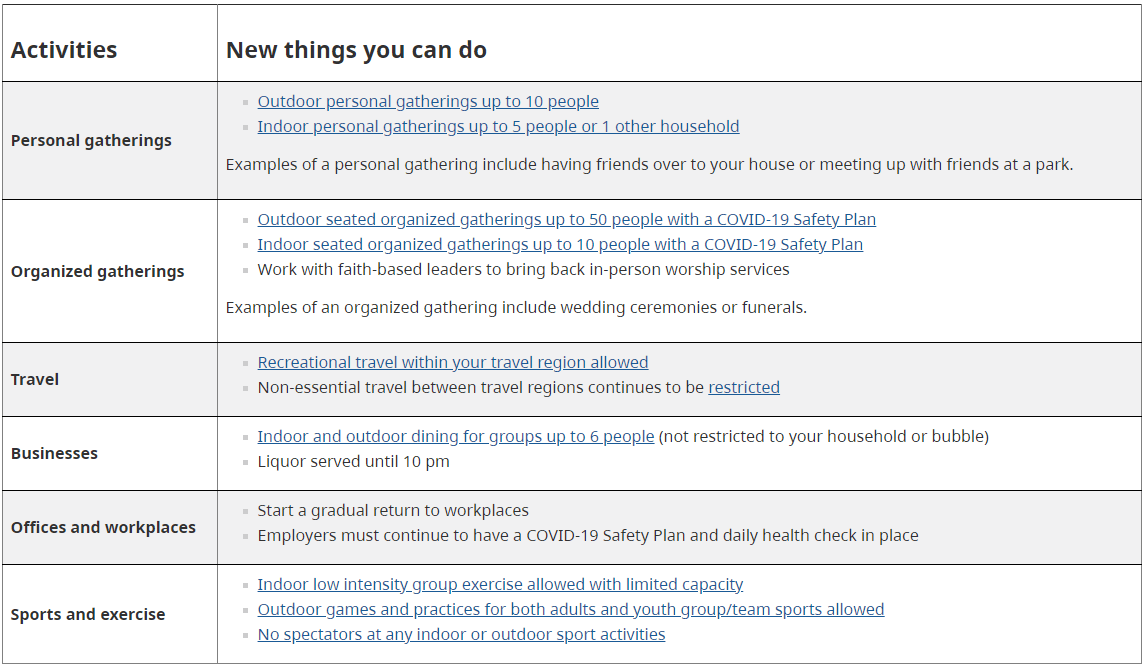
Task: Click the 'New things you can do' header
Action: [357, 50]
